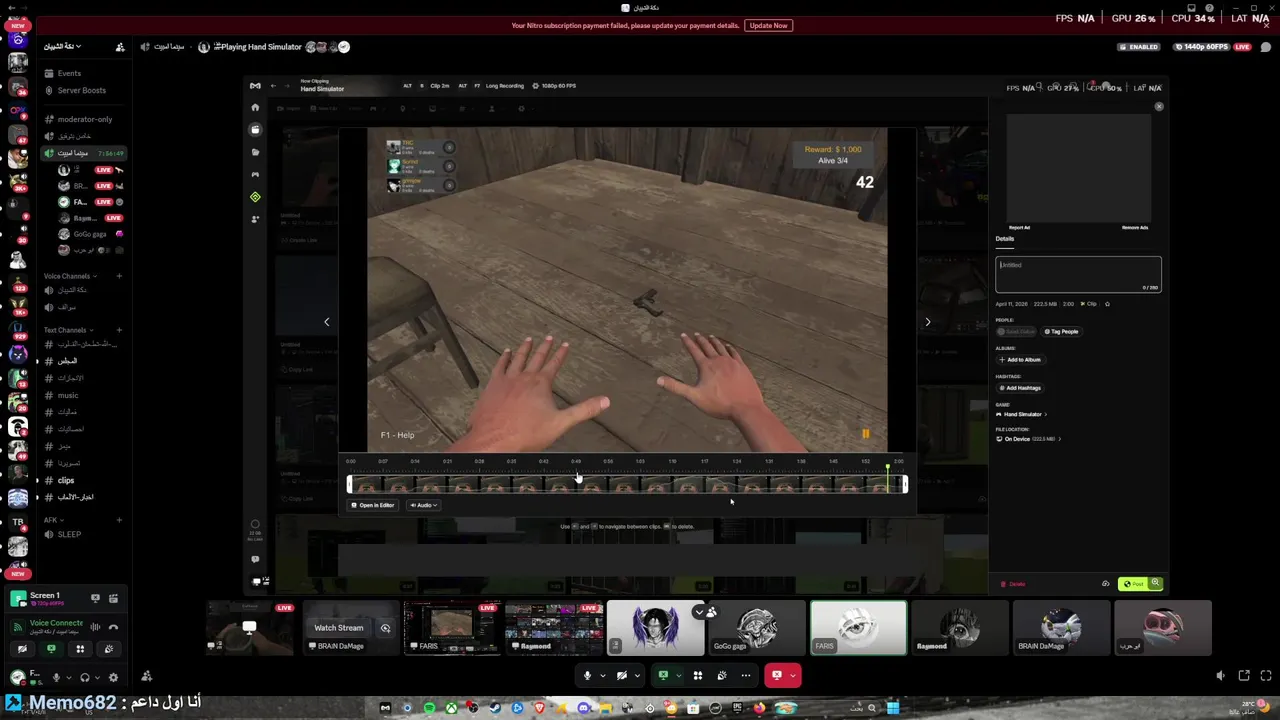
Task: Open Discord user settings gear
Action: click(x=112, y=677)
